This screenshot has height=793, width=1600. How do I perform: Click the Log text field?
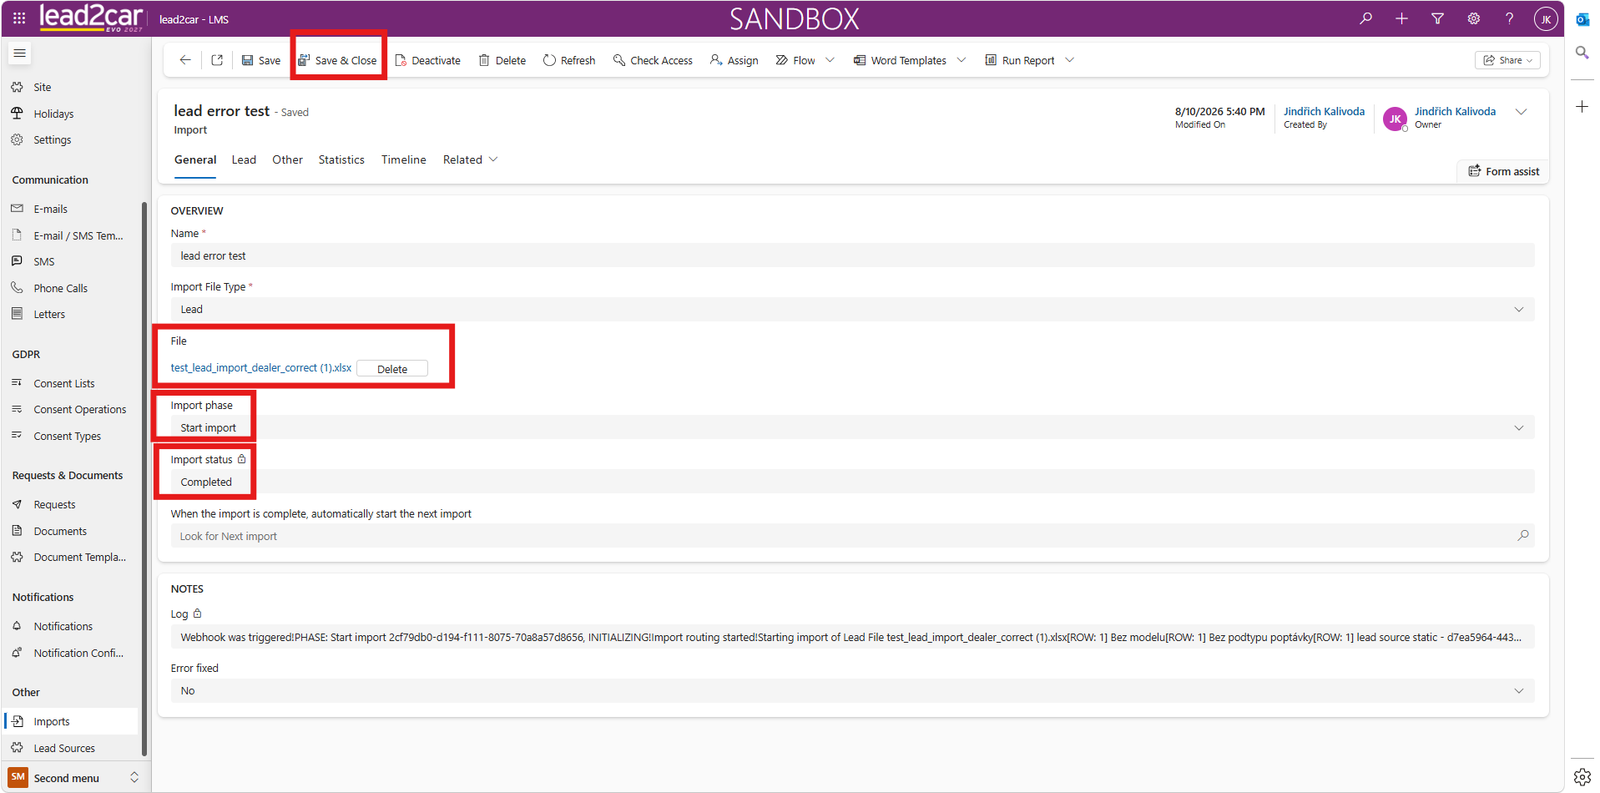click(852, 637)
